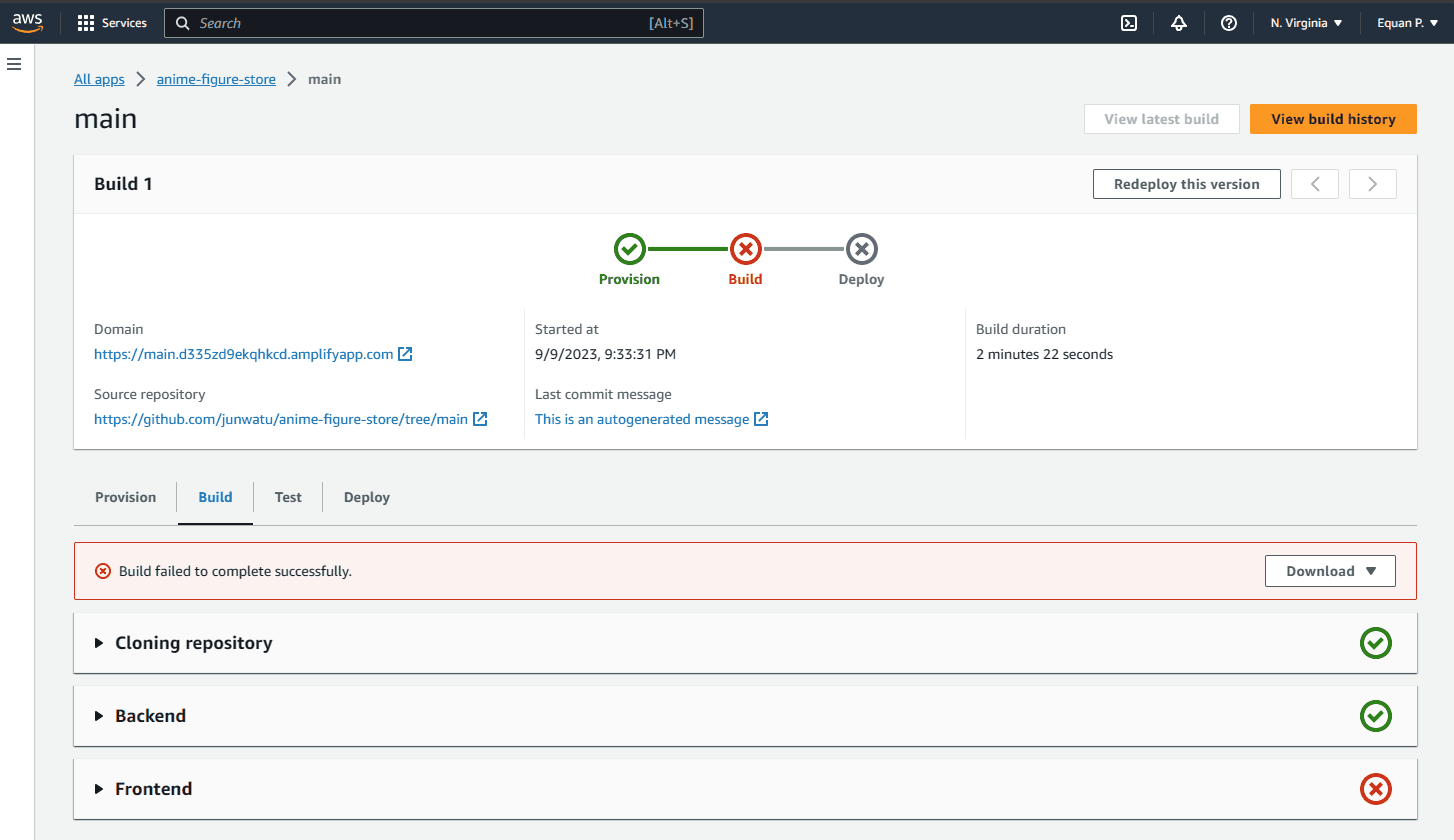Screen dimensions: 1454x840
Task: Click the AWS logo
Action: point(27,22)
